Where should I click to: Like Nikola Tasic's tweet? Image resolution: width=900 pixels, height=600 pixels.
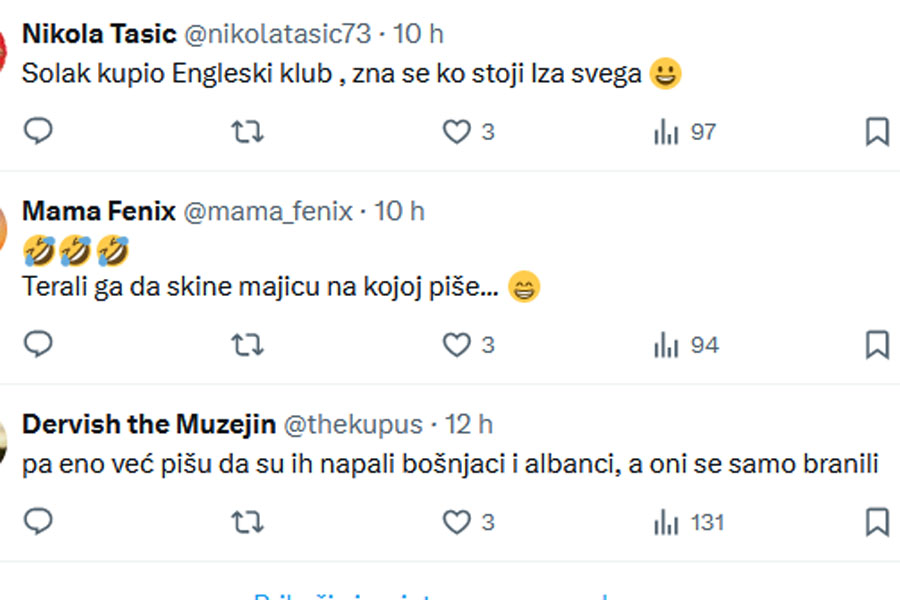click(457, 132)
